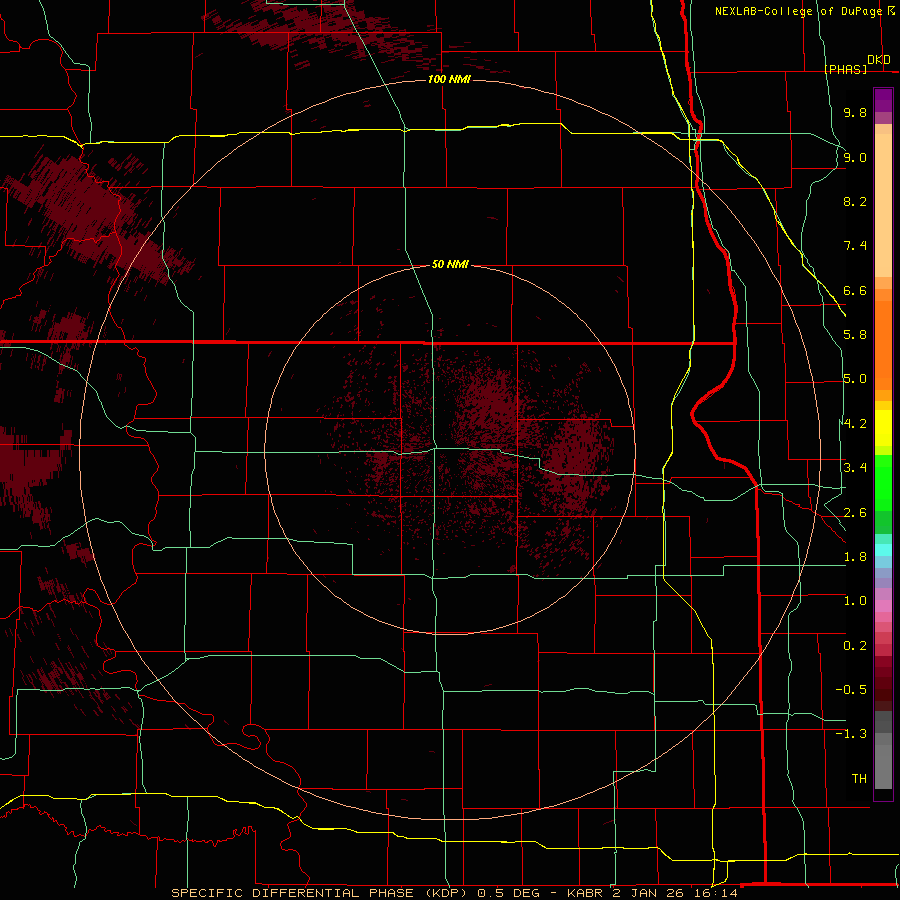This screenshot has height=900, width=900.
Task: Click the 4.2 value on the color scale
Action: point(855,424)
